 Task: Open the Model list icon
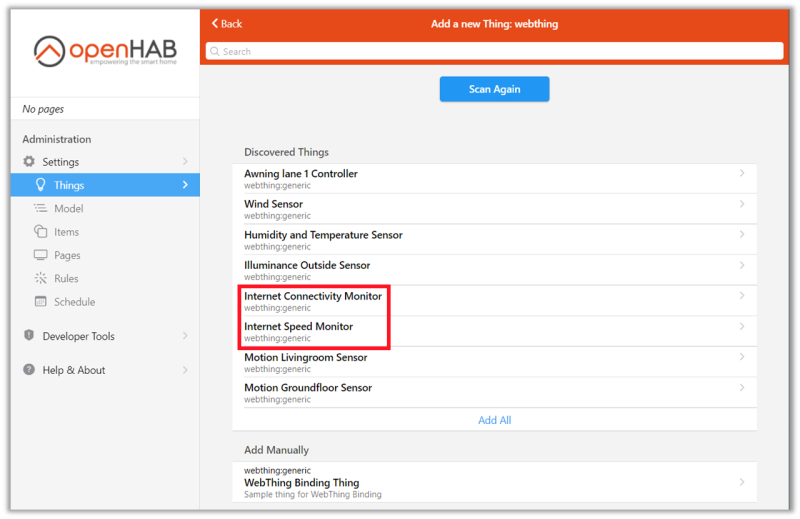[x=41, y=209]
